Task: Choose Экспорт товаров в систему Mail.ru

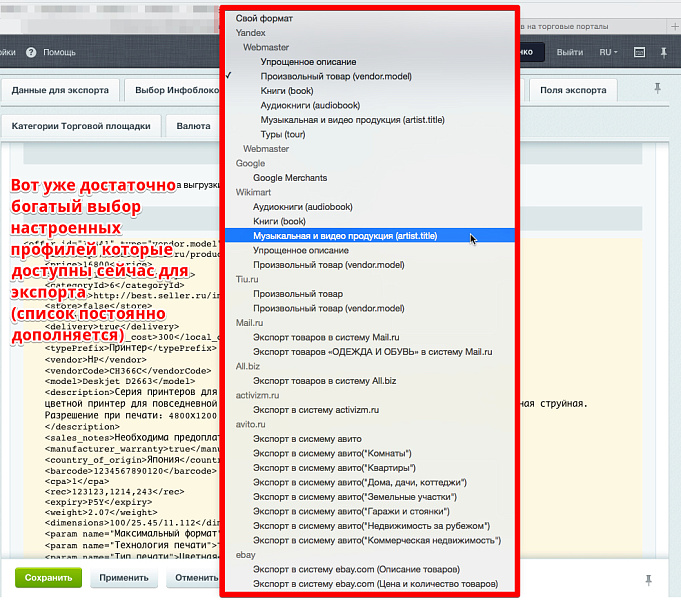Action: coord(325,338)
